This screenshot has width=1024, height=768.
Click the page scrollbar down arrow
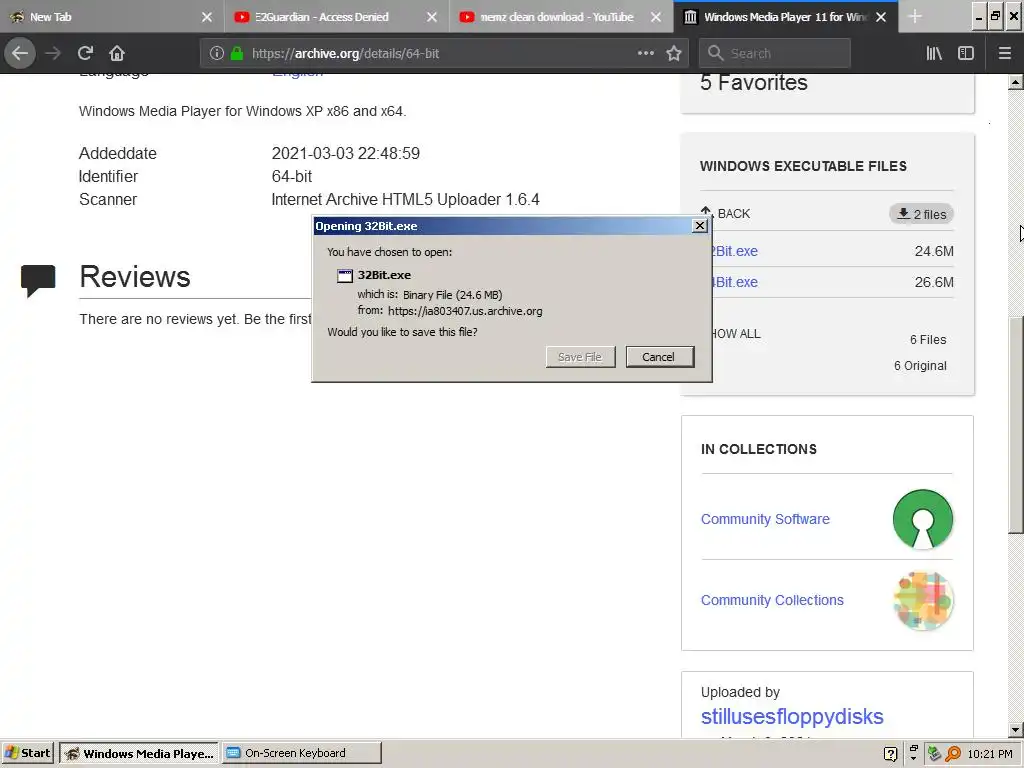point(1015,729)
